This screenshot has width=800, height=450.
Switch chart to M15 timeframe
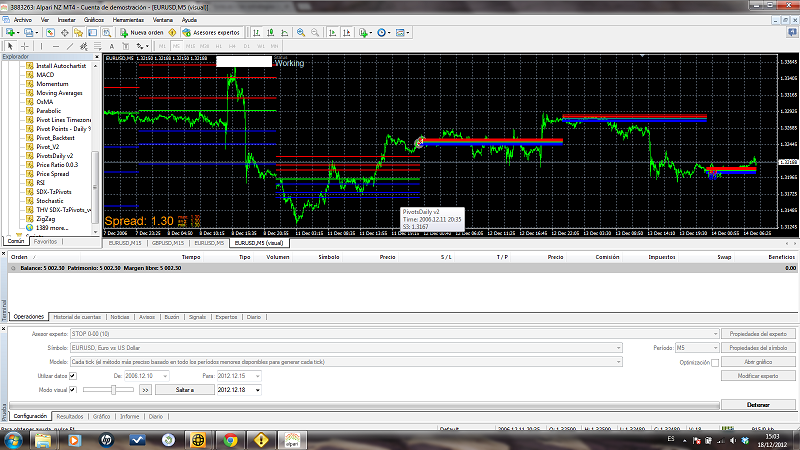click(x=189, y=46)
